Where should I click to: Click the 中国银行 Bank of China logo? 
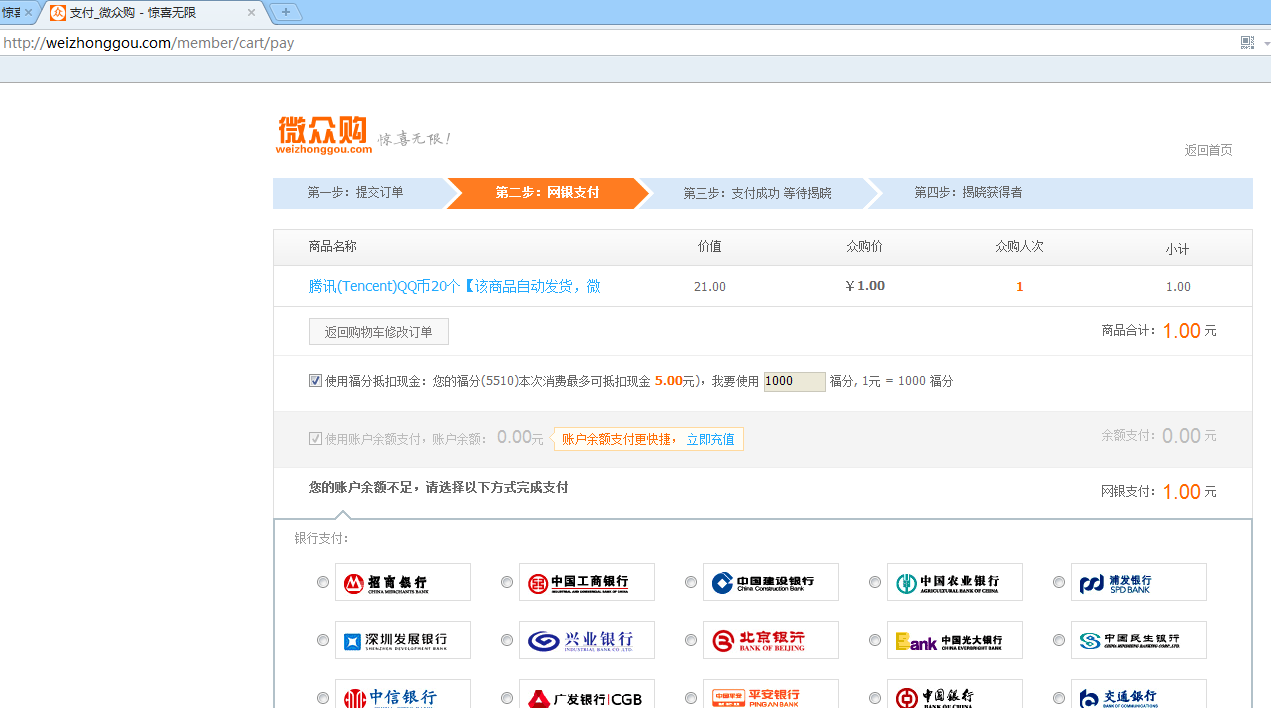[x=955, y=694]
